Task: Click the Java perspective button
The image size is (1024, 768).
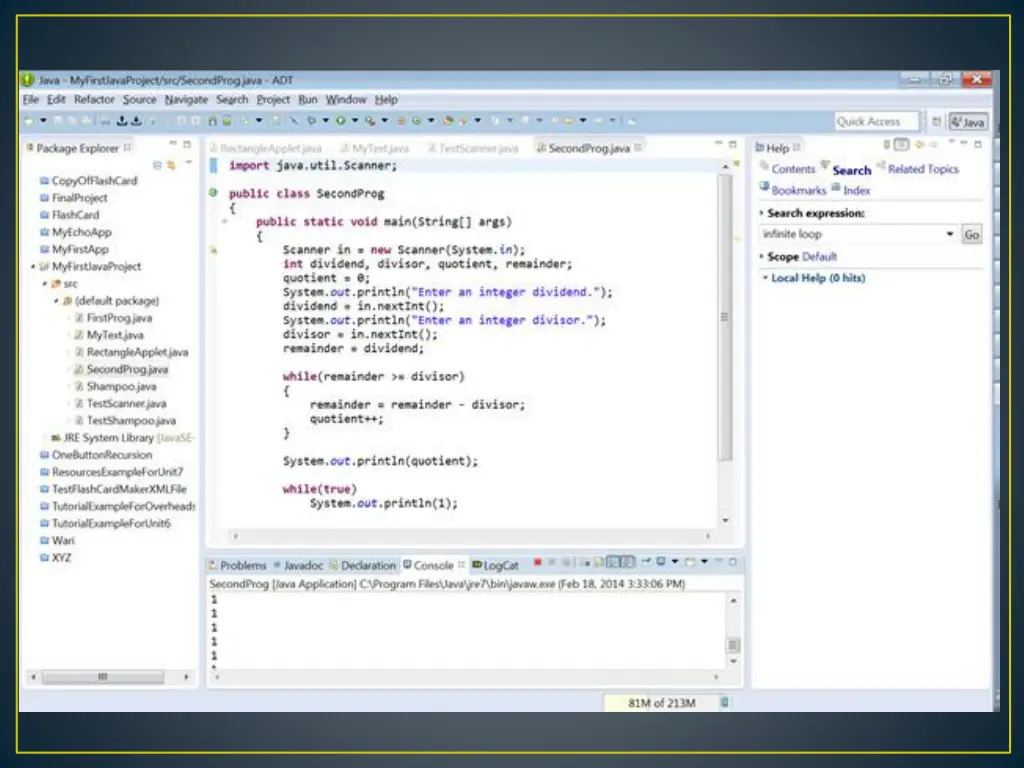Action: click(968, 121)
